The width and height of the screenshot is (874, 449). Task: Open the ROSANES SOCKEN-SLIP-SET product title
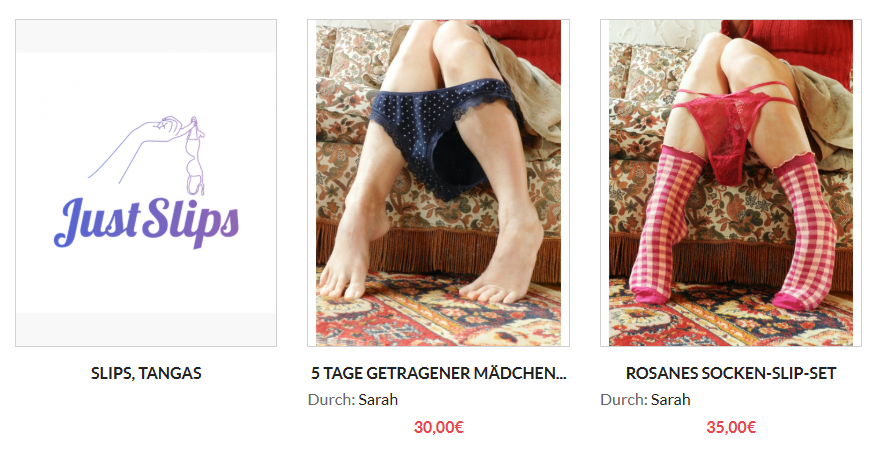[x=731, y=373]
